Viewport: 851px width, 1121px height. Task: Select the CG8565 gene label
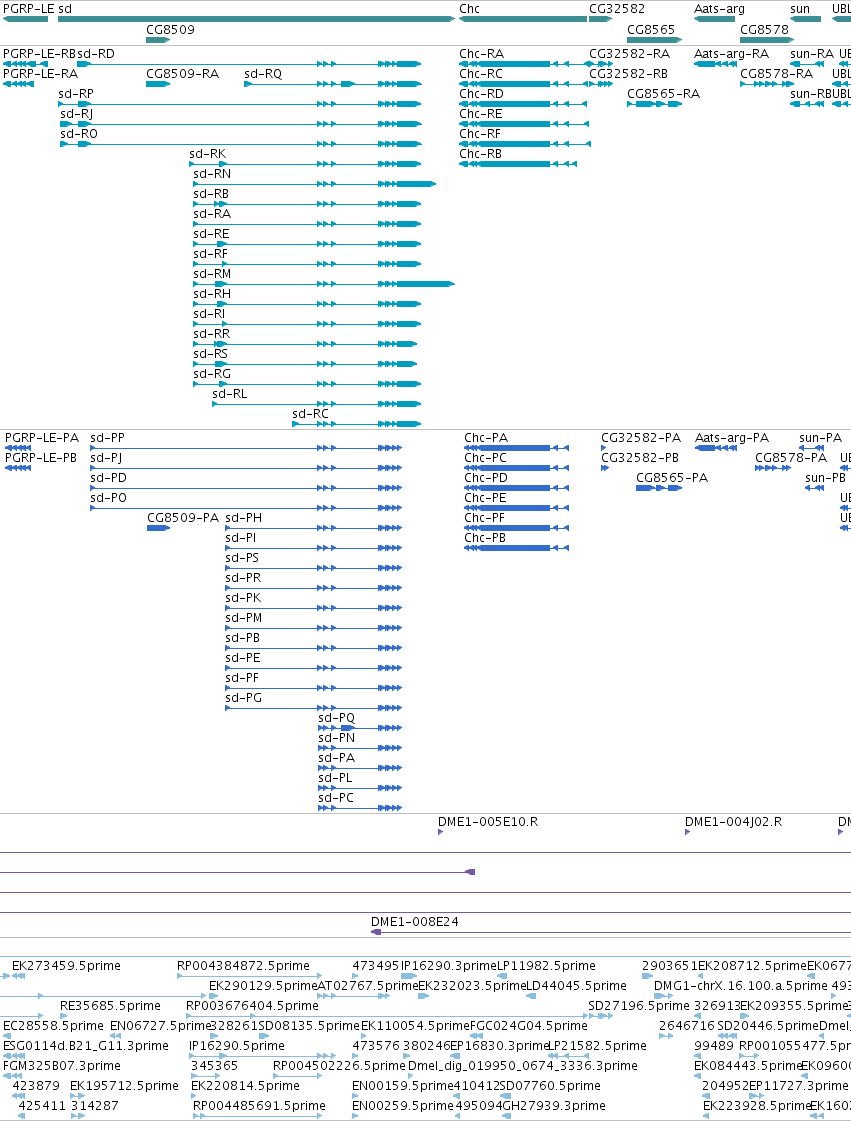651,29
